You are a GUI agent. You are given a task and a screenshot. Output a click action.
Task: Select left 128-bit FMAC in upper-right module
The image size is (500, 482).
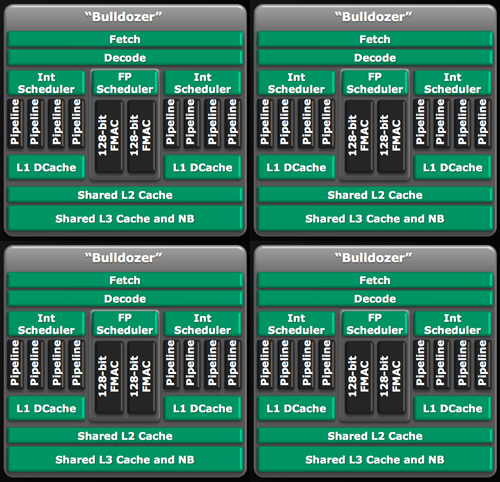(x=359, y=136)
